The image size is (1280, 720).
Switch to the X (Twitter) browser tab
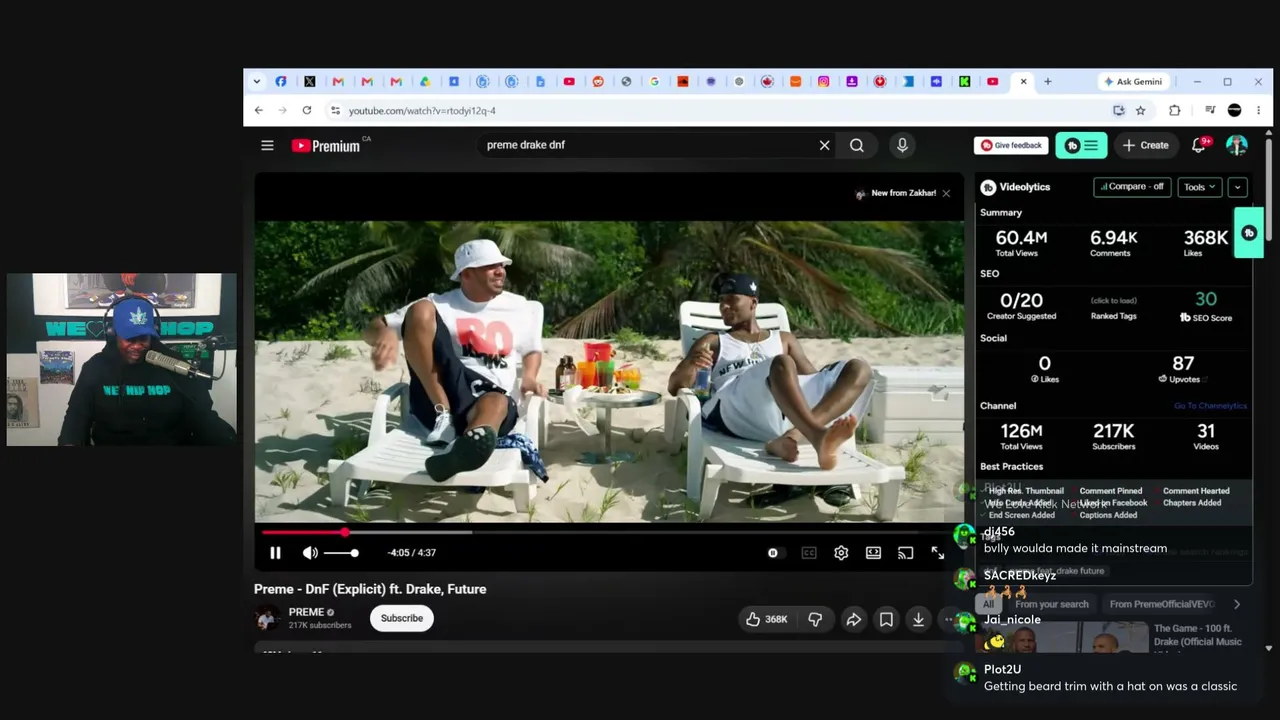[x=310, y=82]
